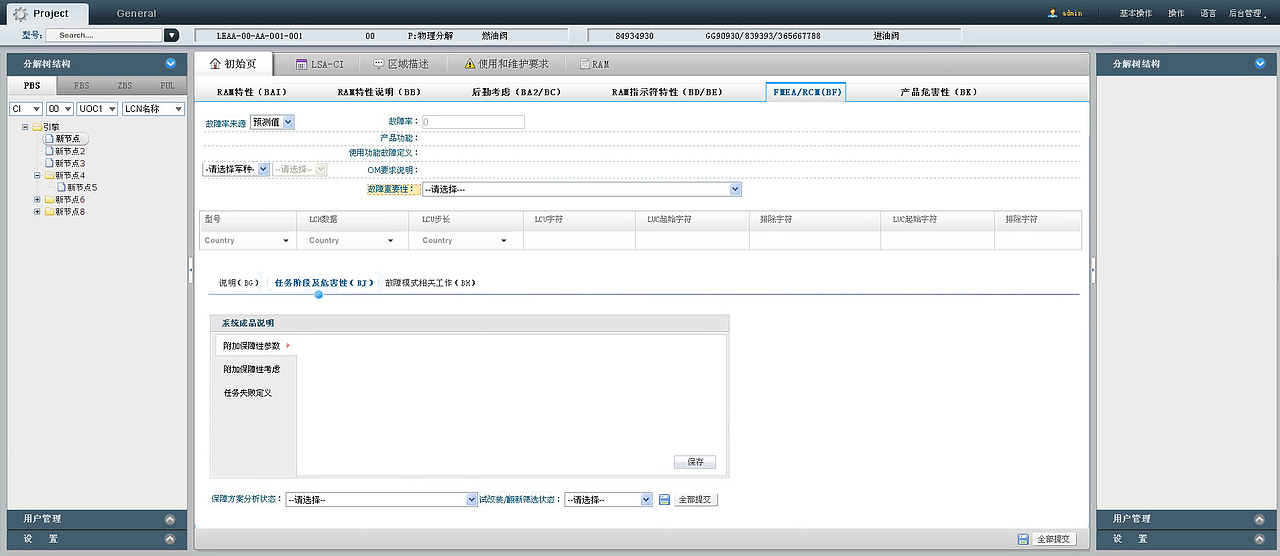1280x556 pixels.
Task: Expand the left 用户管理 section
Action: [170, 519]
